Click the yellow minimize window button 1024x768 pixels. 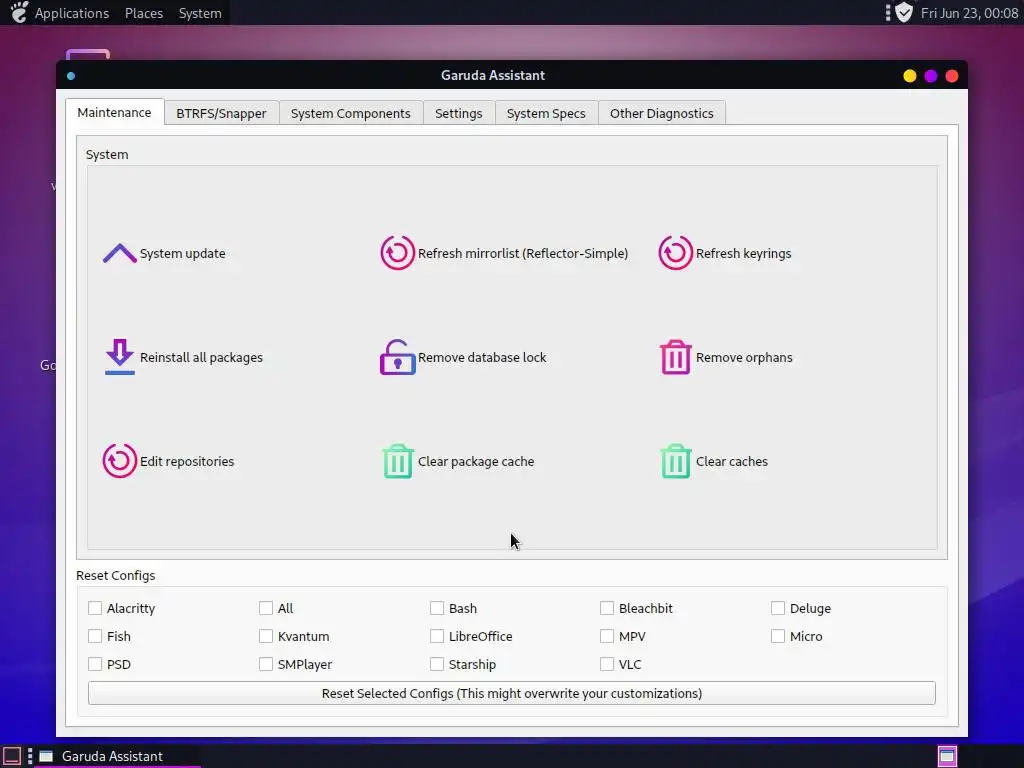[909, 76]
